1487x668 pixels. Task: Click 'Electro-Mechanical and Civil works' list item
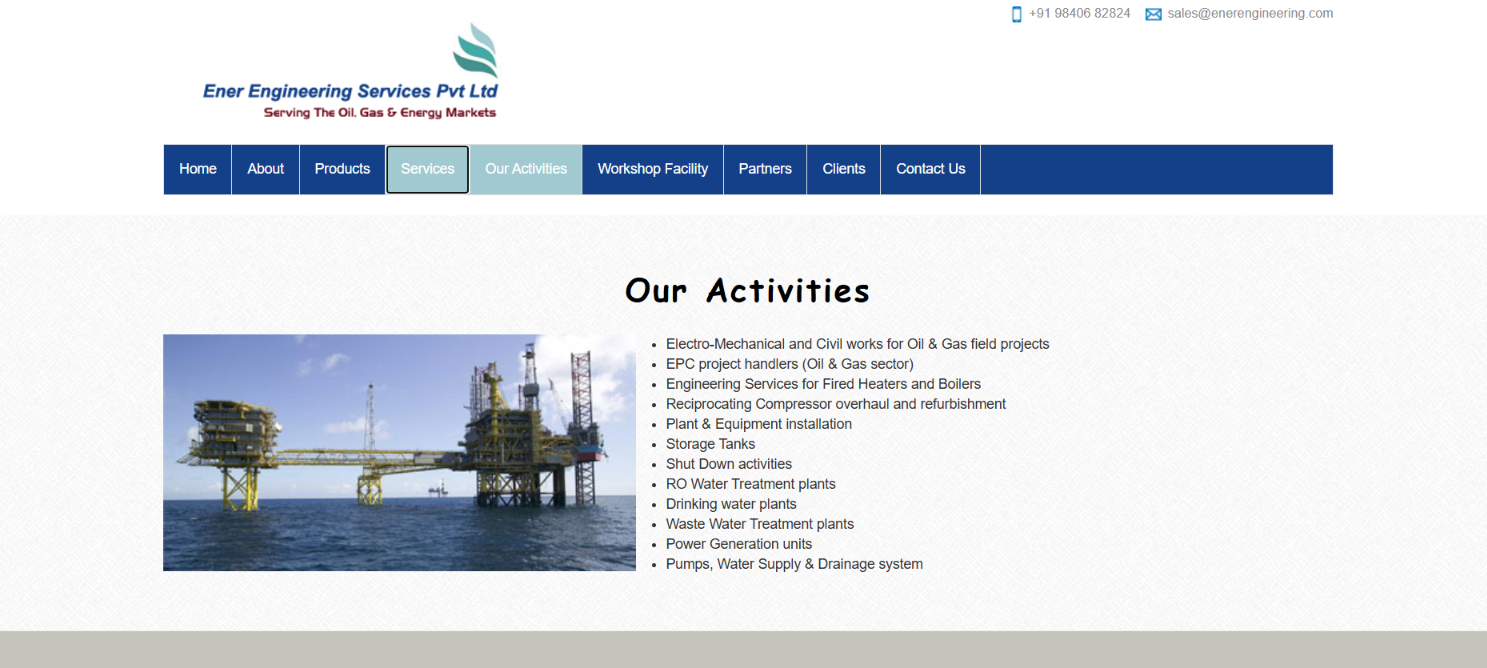(858, 344)
